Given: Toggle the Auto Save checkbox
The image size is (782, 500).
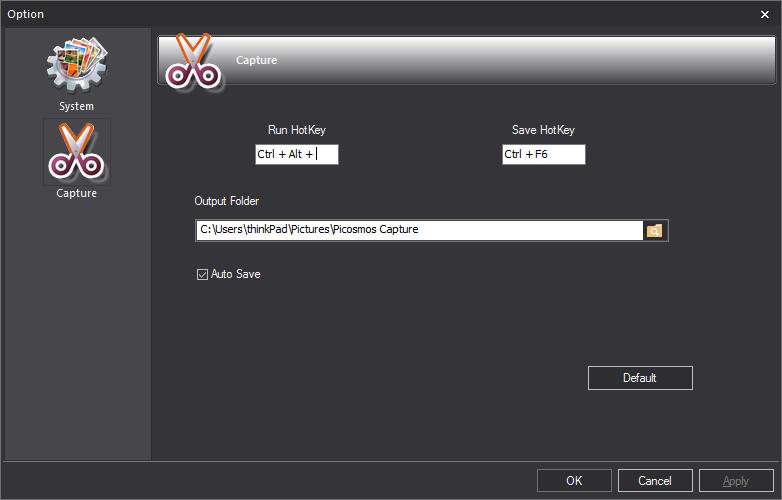Looking at the screenshot, I should pos(203,274).
